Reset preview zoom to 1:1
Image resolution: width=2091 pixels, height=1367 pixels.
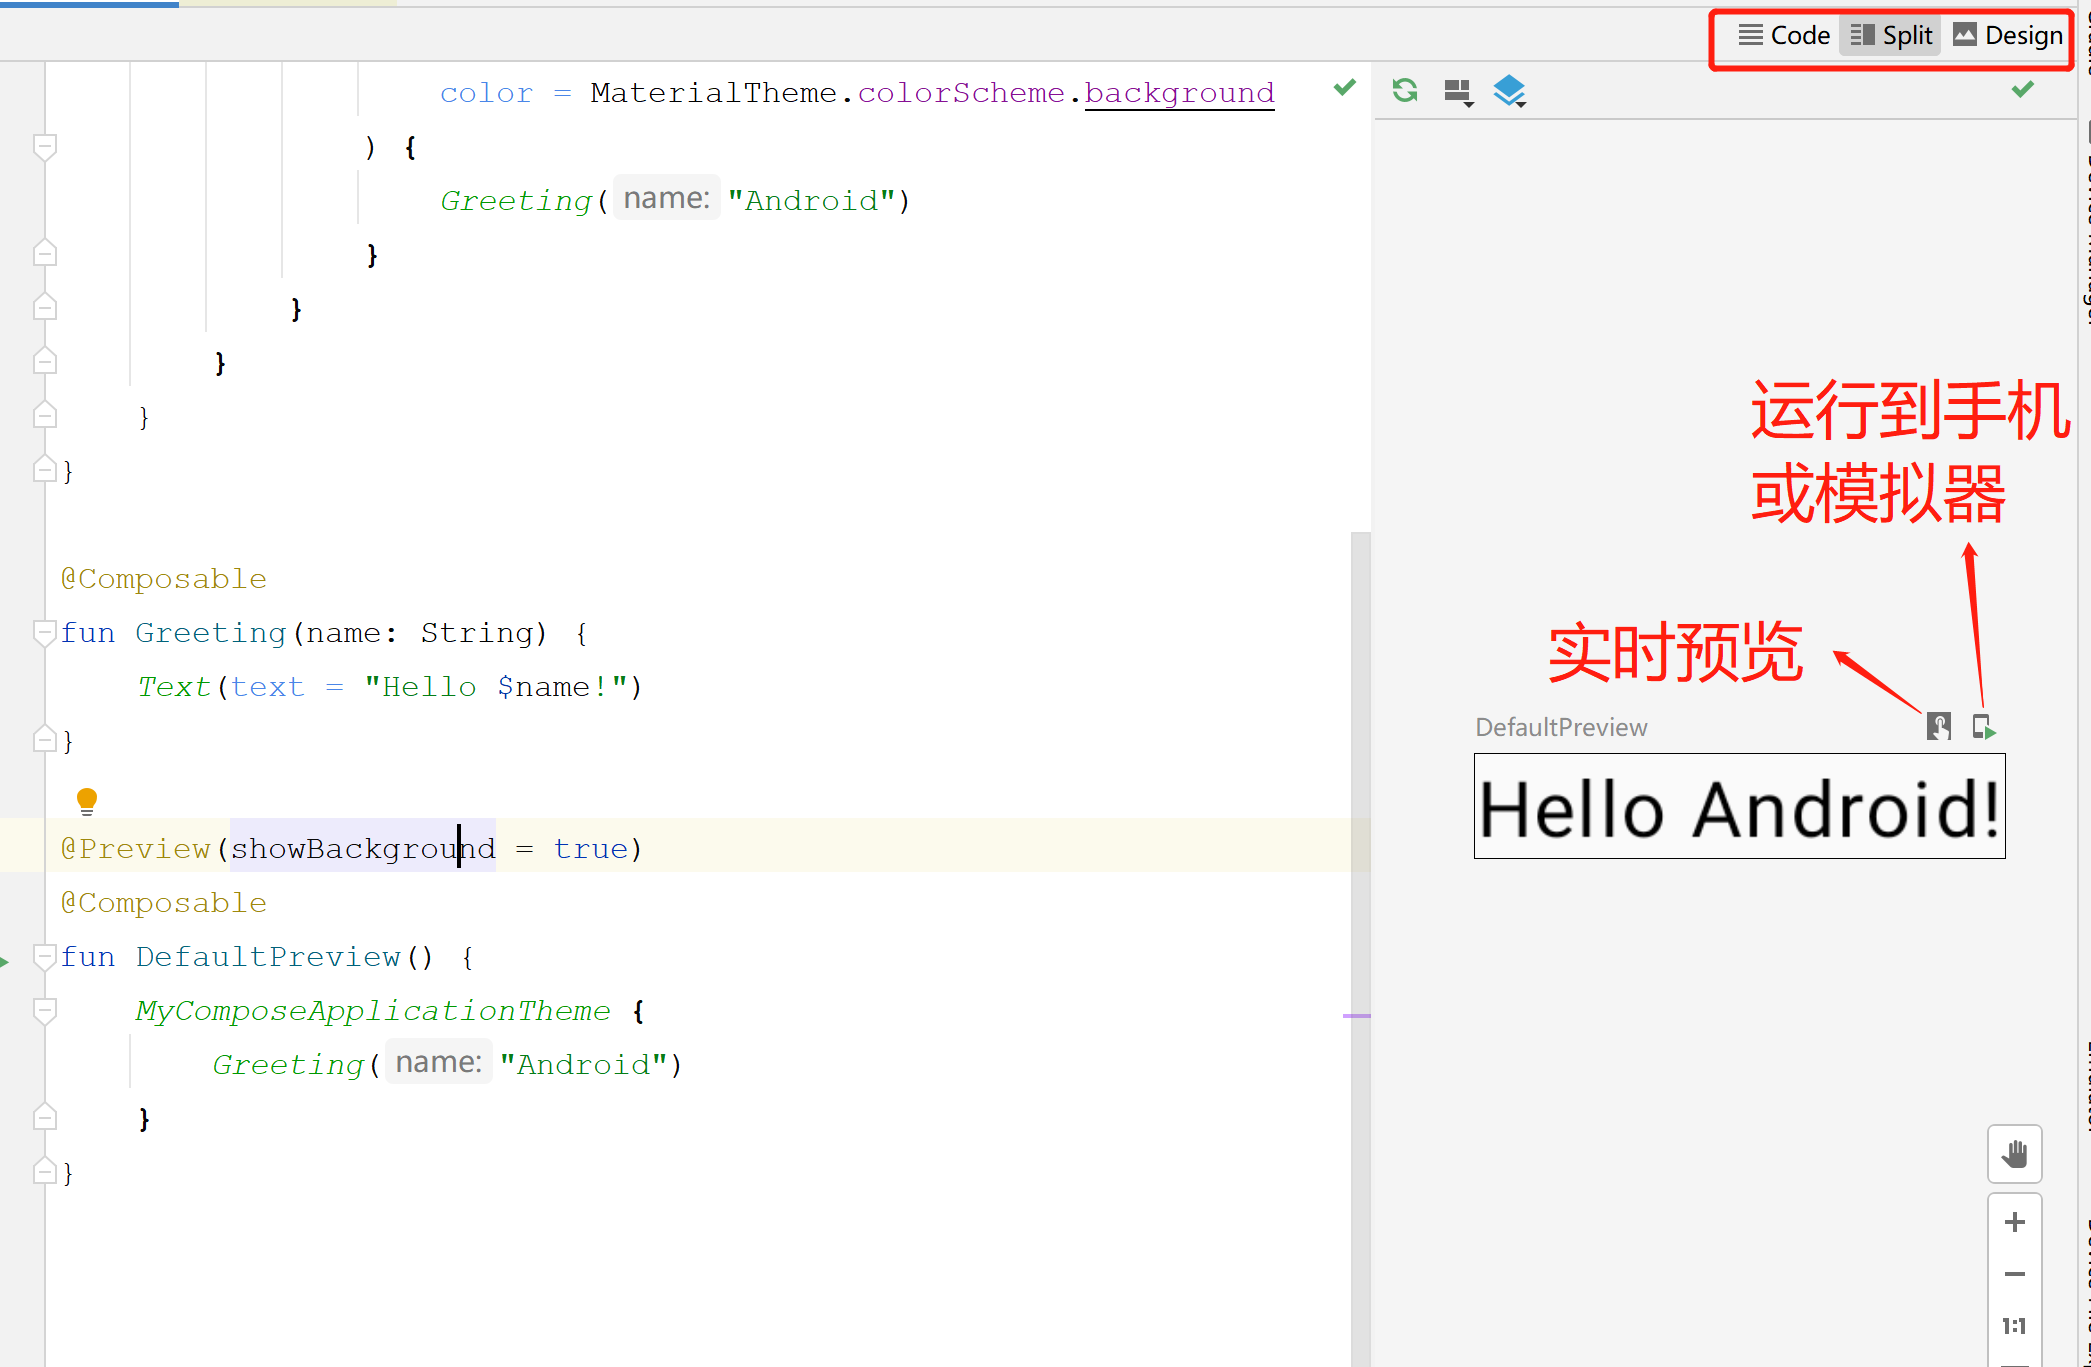tap(2014, 1326)
